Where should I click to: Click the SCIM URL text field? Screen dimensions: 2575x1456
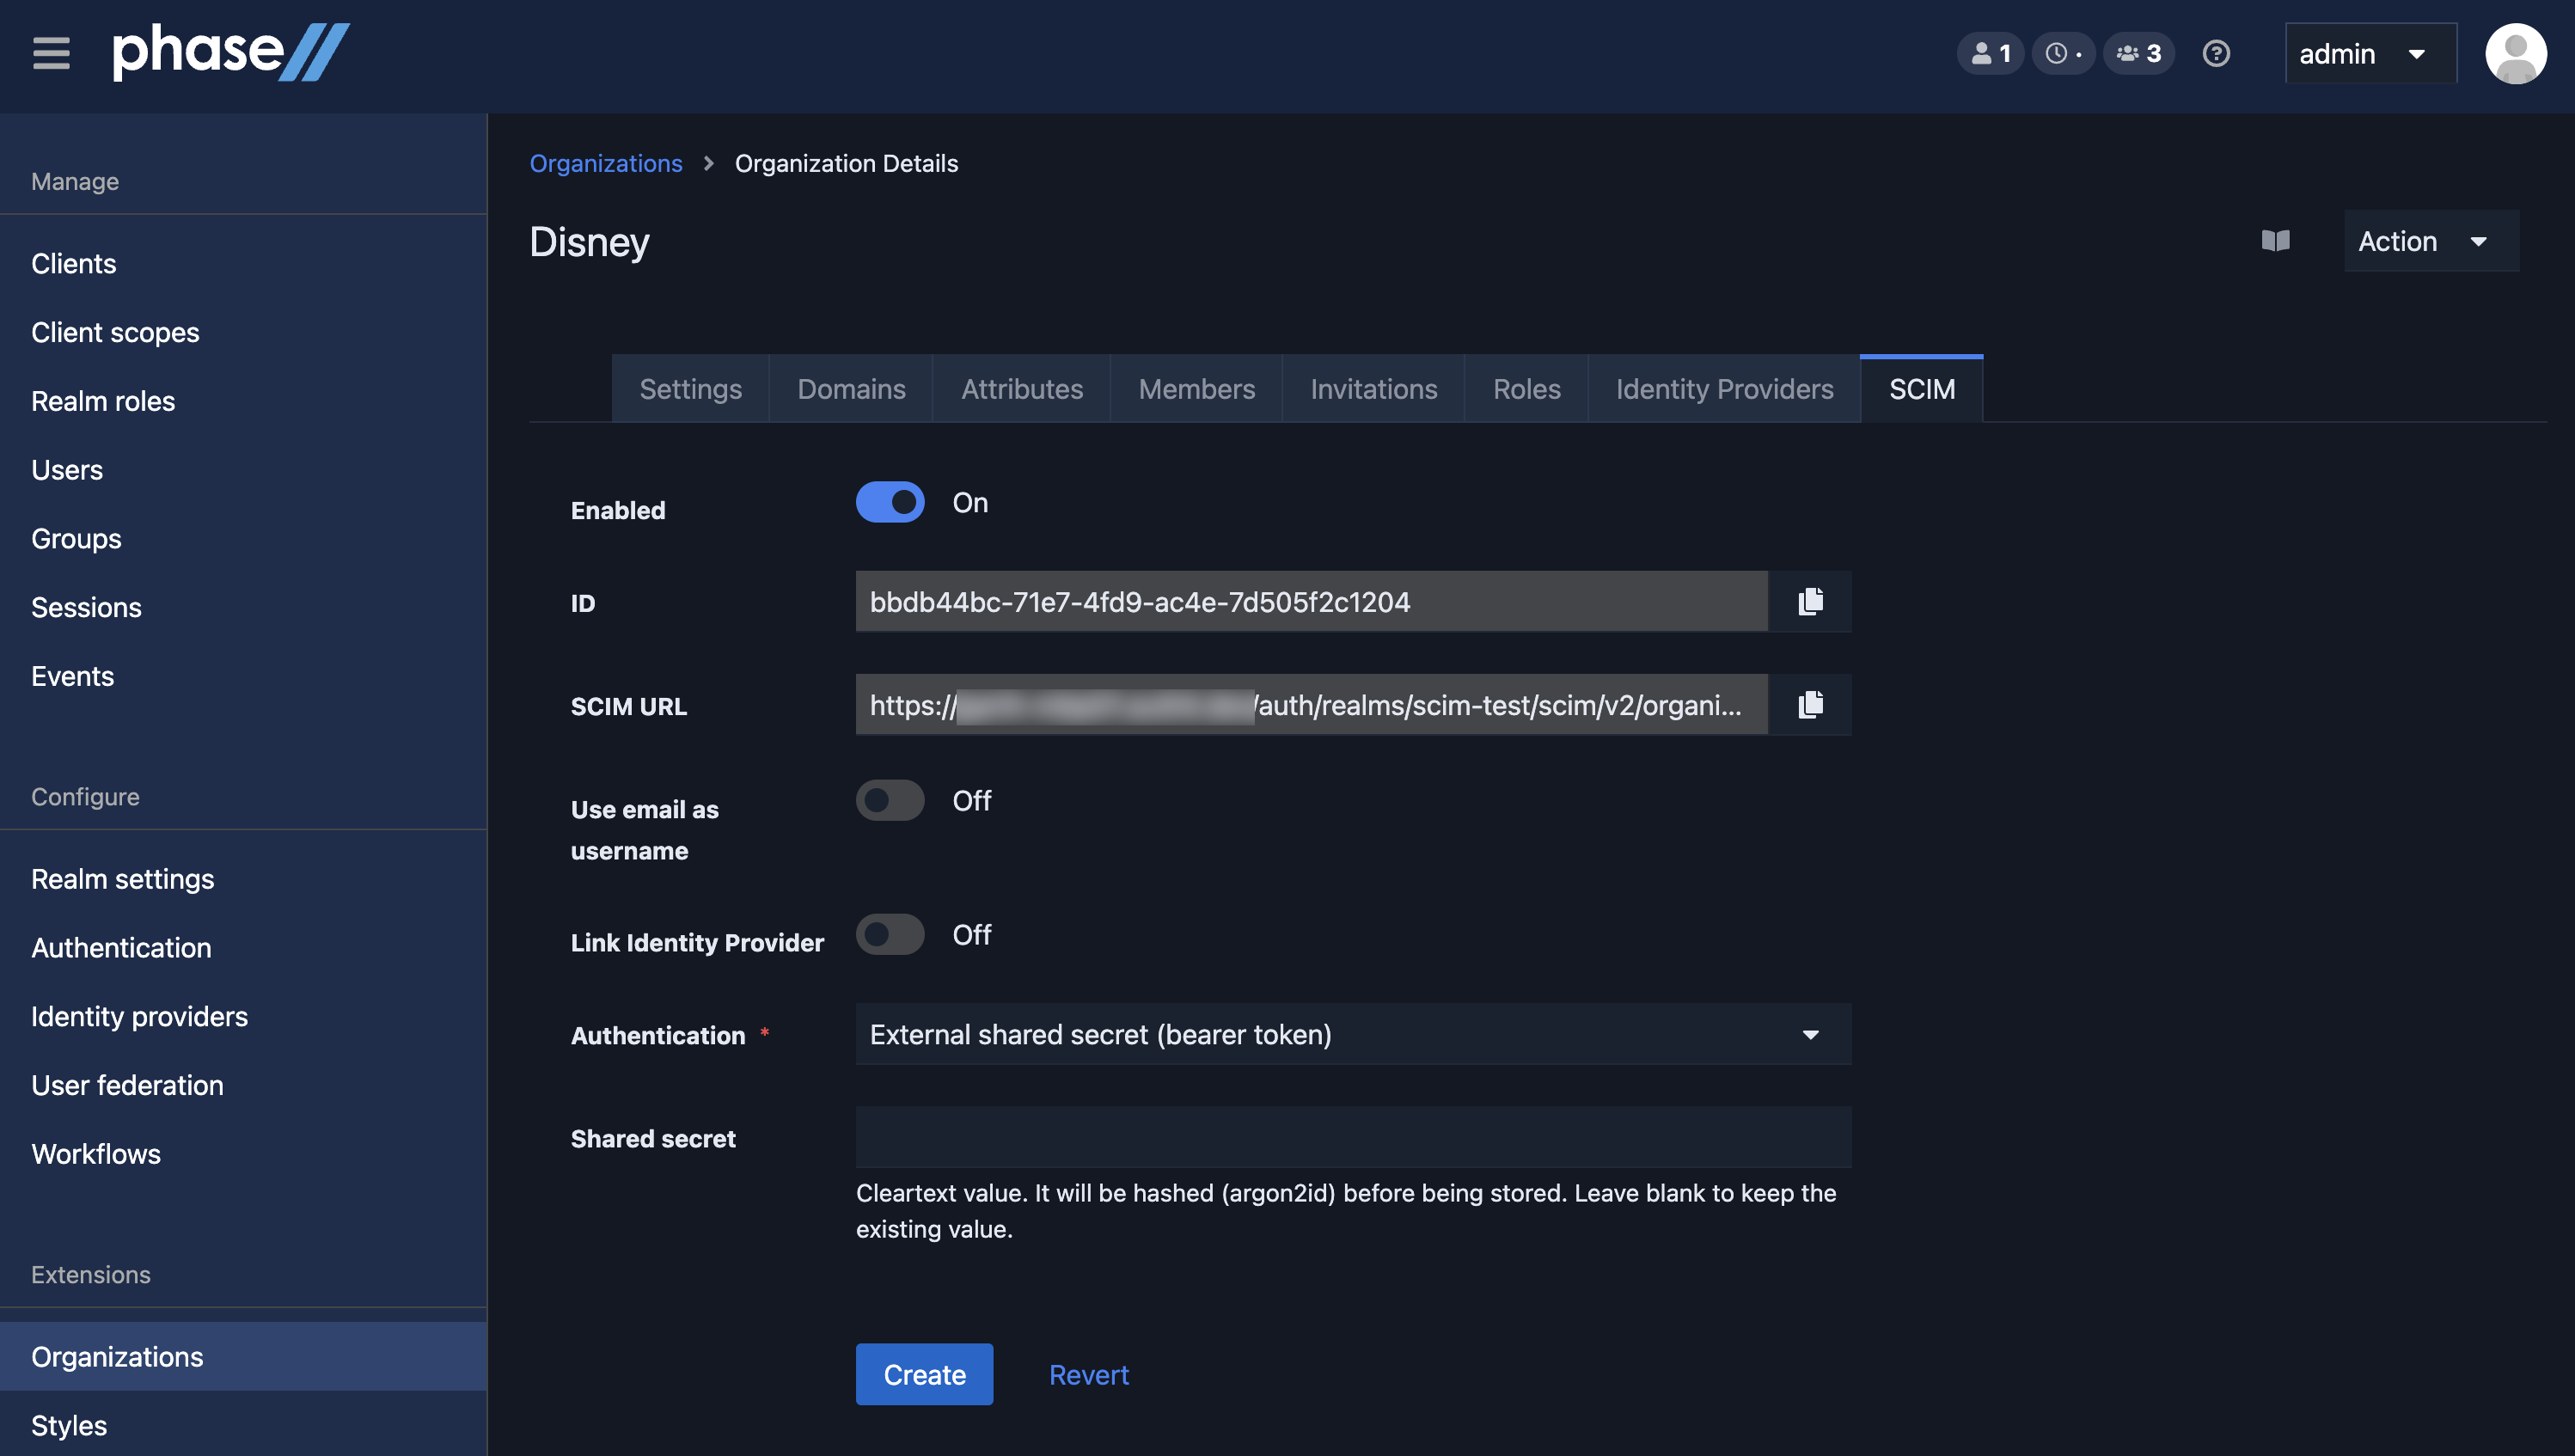tap(1311, 705)
